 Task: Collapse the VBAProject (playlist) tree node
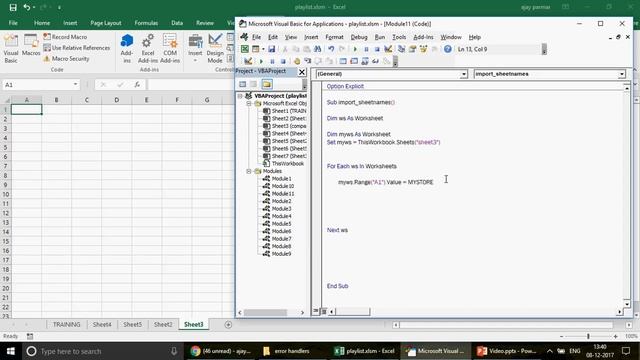pyautogui.click(x=240, y=96)
